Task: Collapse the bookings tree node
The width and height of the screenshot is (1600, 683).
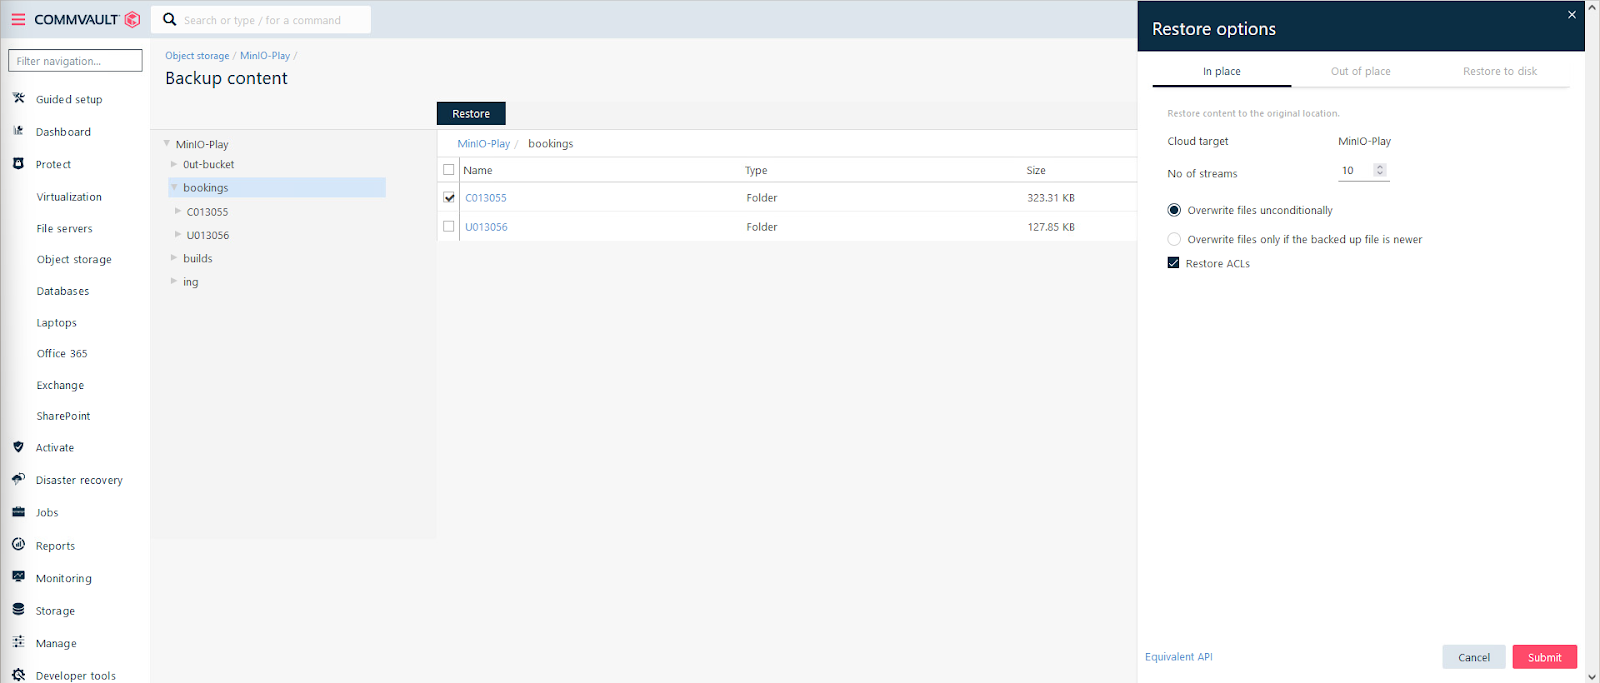Action: point(174,187)
